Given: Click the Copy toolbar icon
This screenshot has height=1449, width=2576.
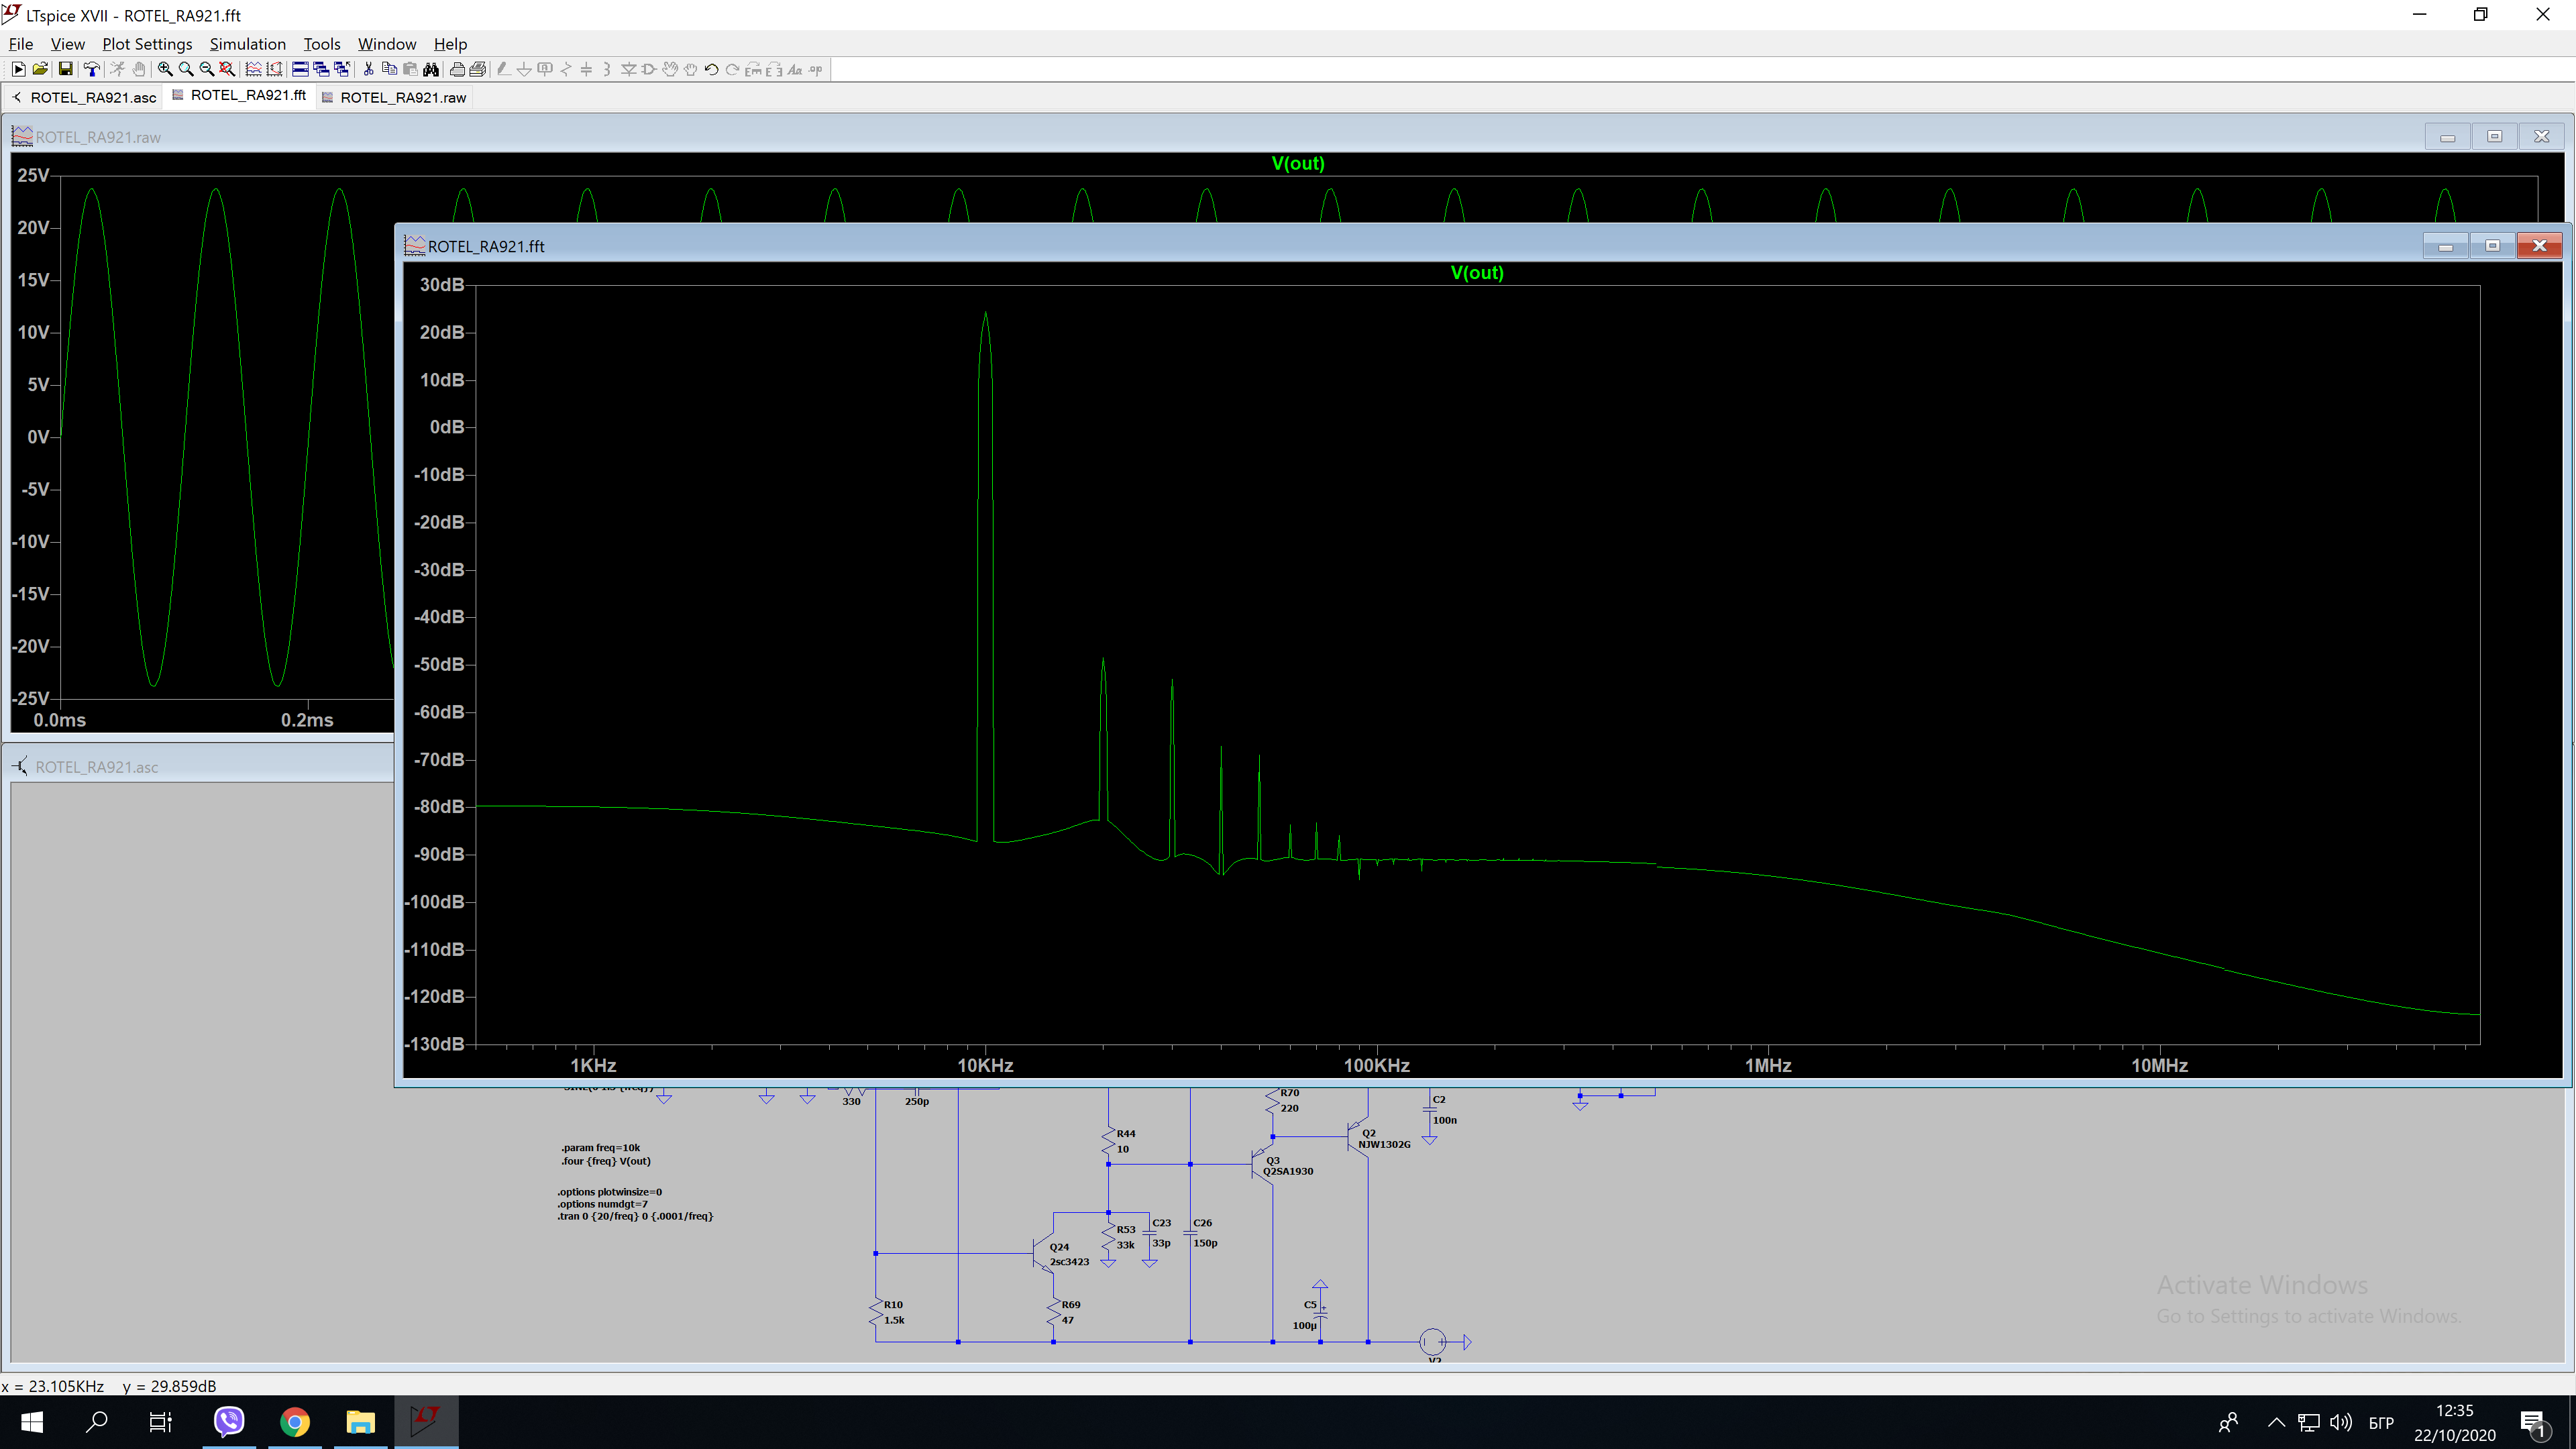Looking at the screenshot, I should click(389, 69).
